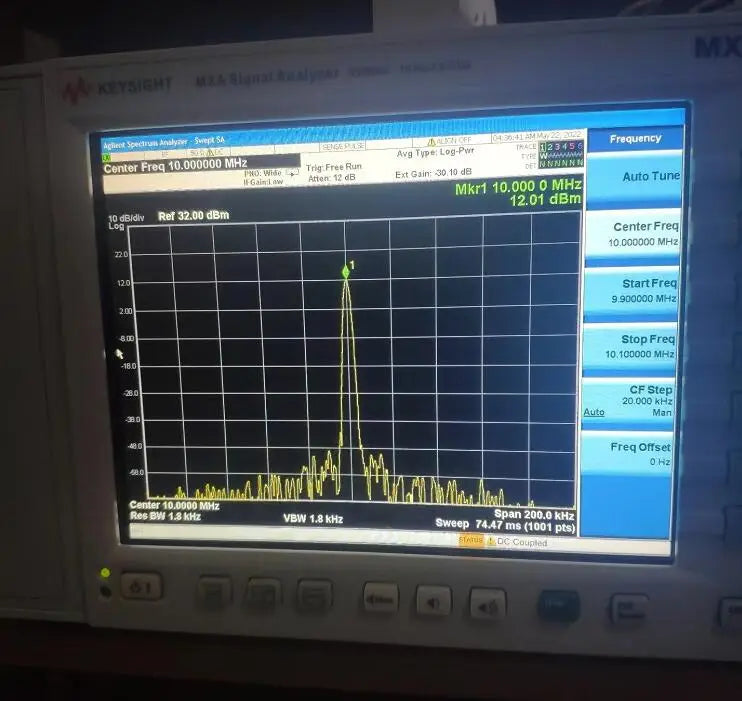Click the '10 dB/div' scale label
This screenshot has width=742, height=701.
[x=126, y=218]
